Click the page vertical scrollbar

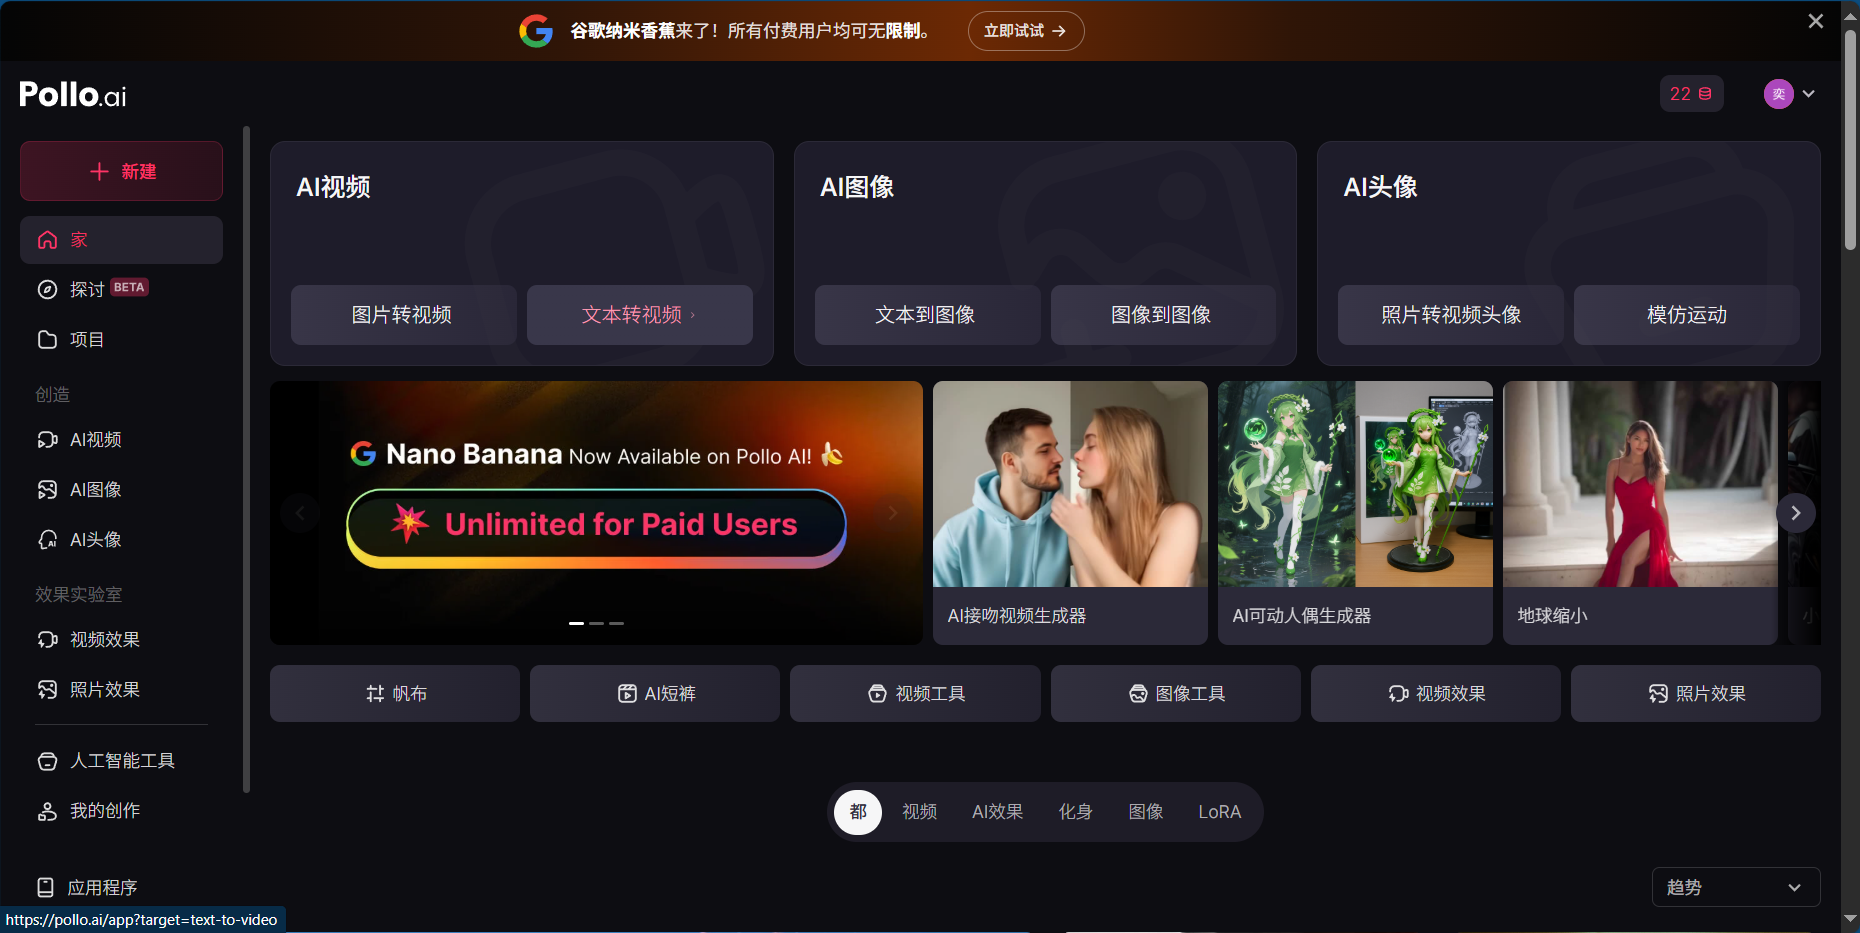coord(1850,140)
